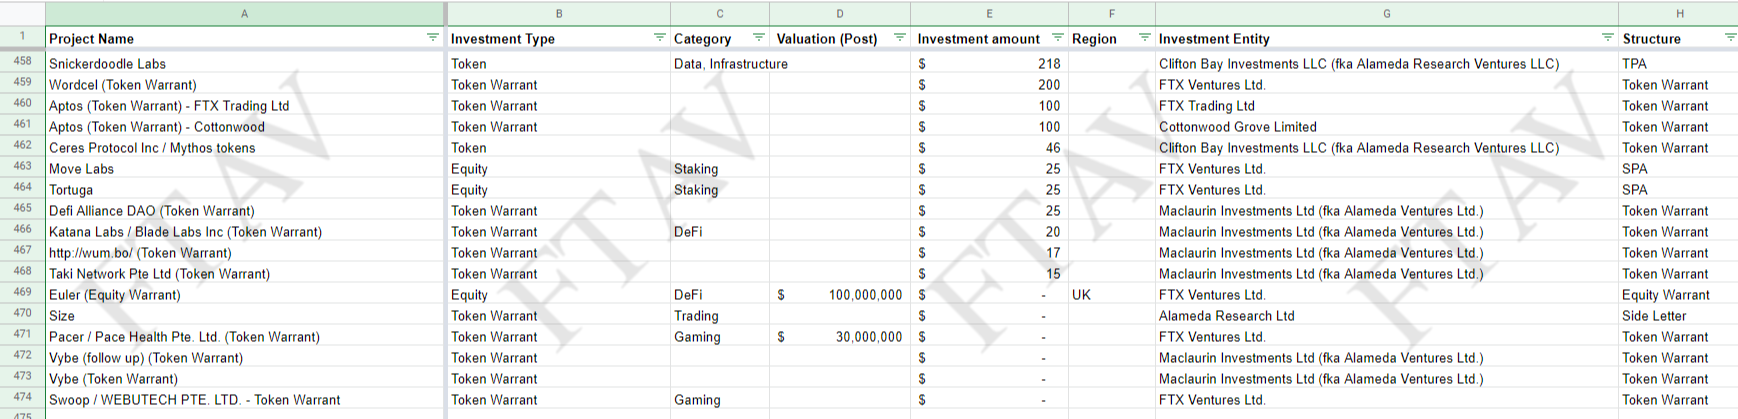This screenshot has height=419, width=1738.
Task: Select the http://wum.bo/ (Token Warrant) cell
Action: click(x=140, y=253)
